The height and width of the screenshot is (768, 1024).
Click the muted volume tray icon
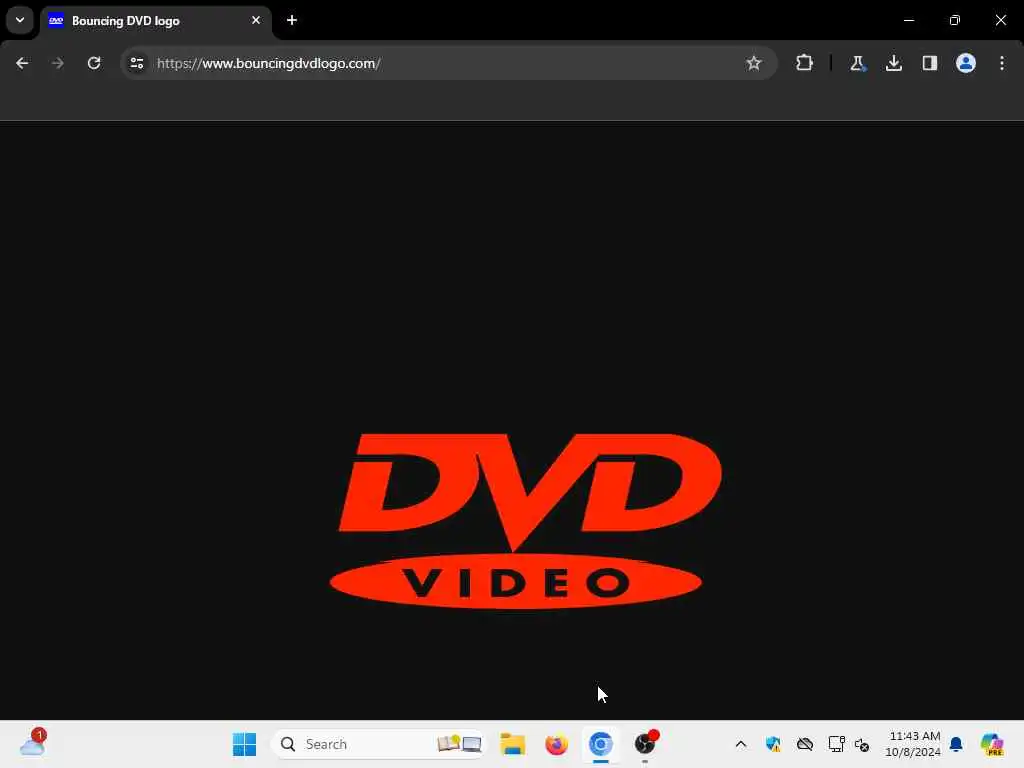[862, 744]
